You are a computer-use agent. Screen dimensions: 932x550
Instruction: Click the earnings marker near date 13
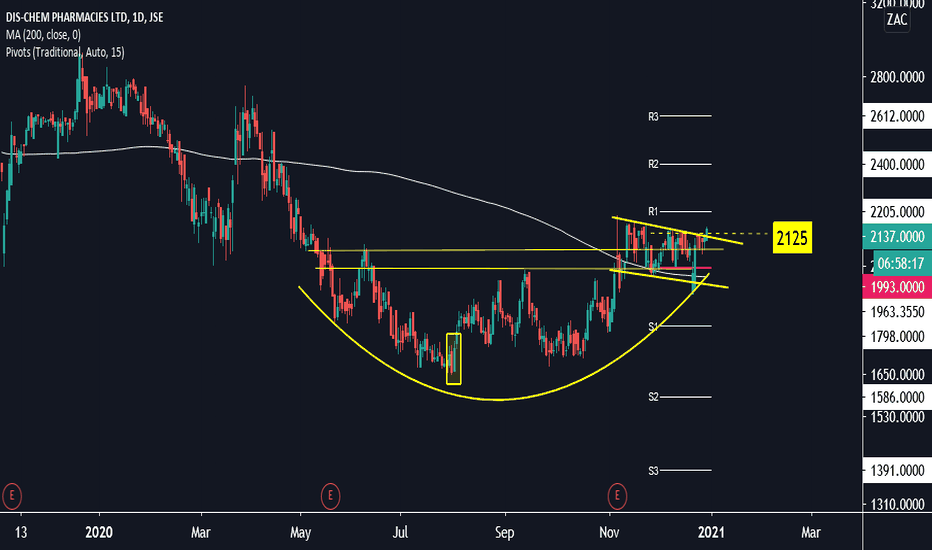click(x=11, y=495)
